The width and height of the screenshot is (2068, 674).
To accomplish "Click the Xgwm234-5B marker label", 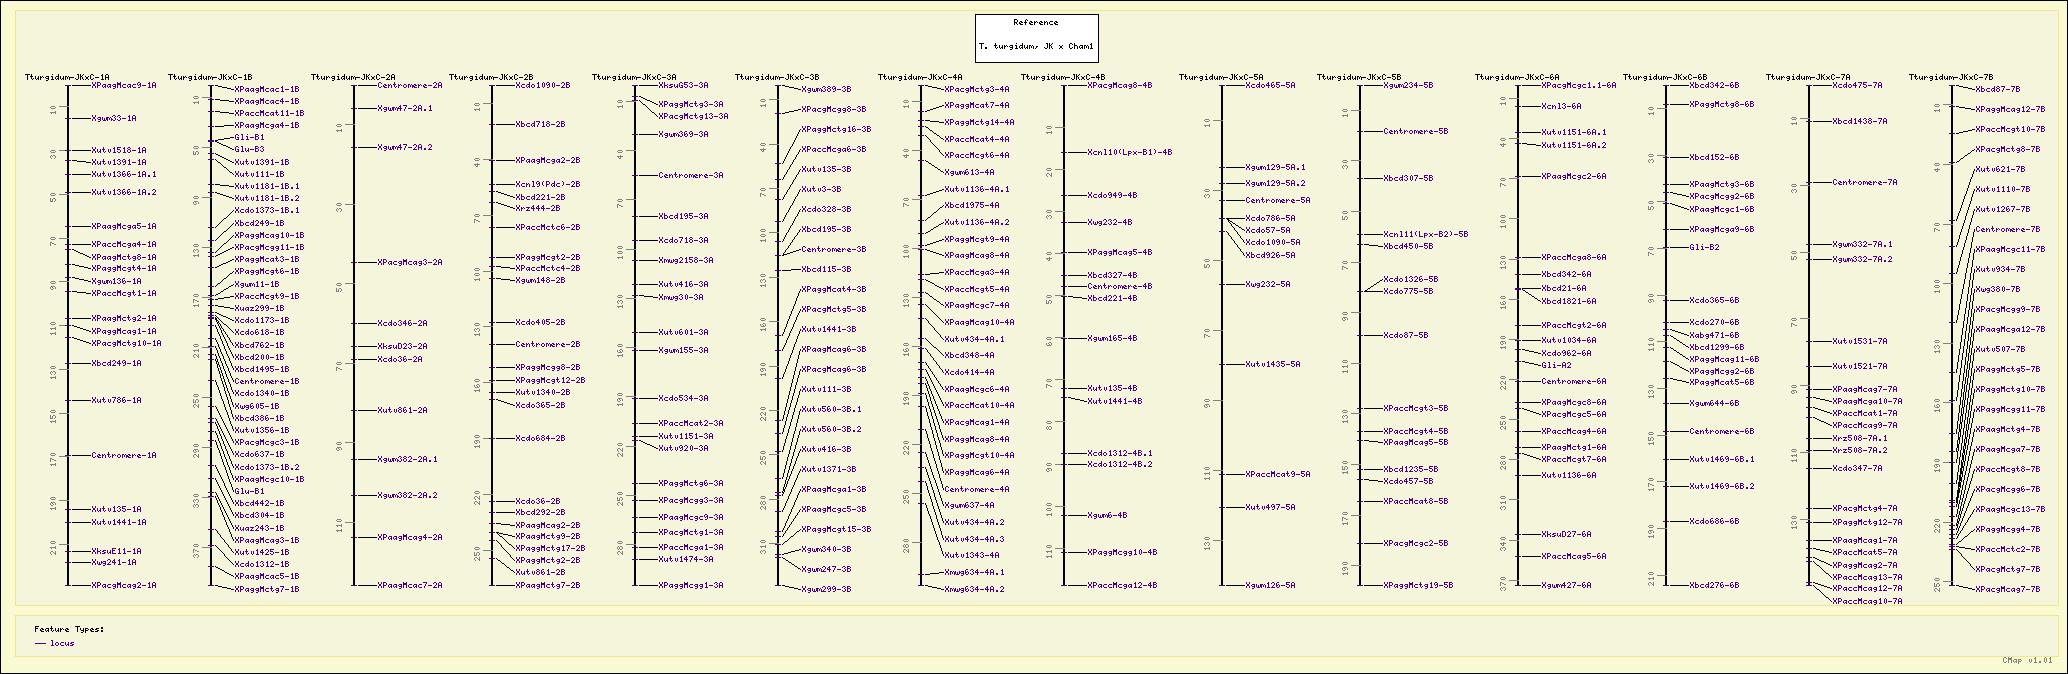I will point(1408,86).
